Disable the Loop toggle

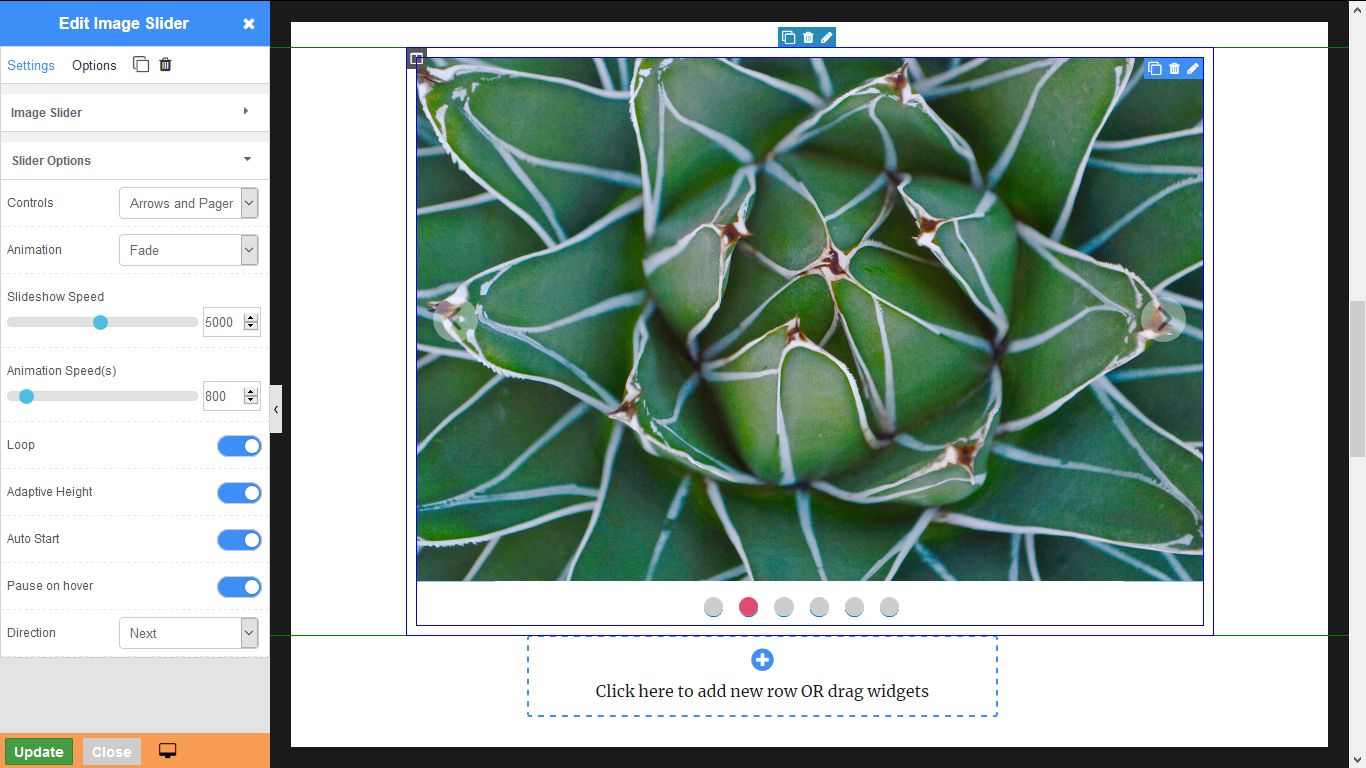(x=239, y=446)
